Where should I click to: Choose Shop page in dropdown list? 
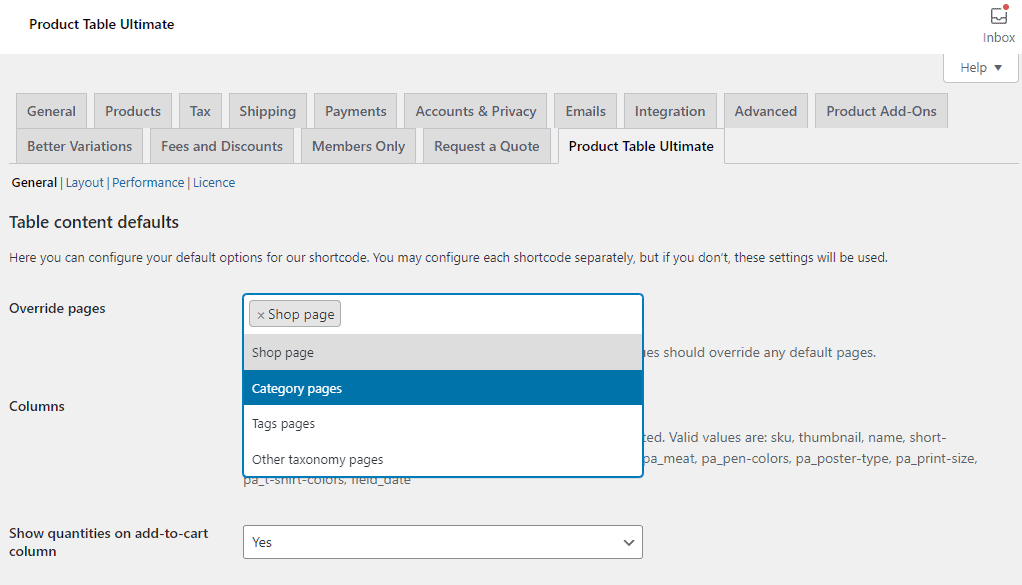[443, 352]
